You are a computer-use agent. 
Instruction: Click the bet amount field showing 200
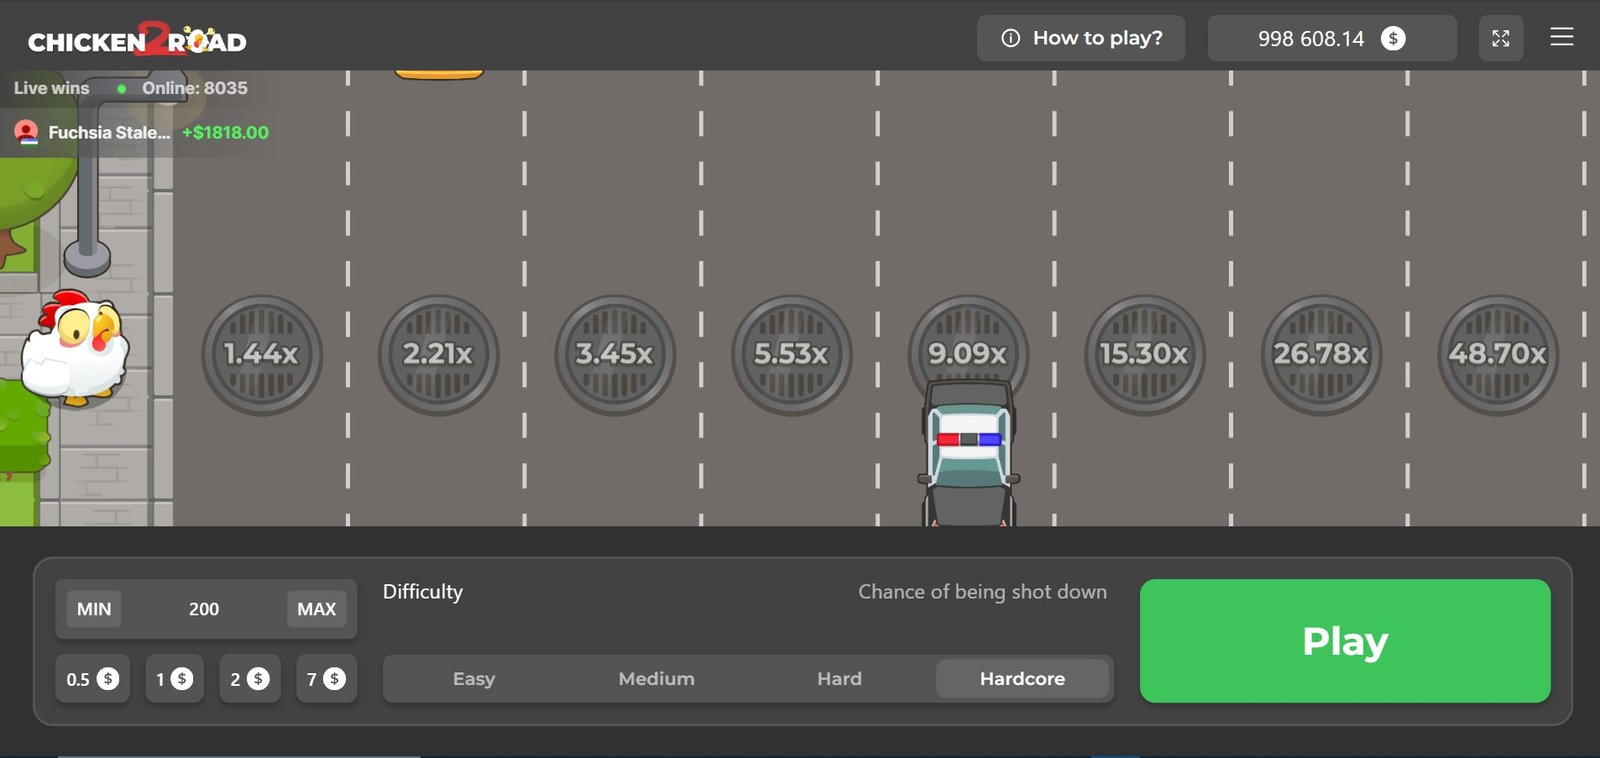204,609
